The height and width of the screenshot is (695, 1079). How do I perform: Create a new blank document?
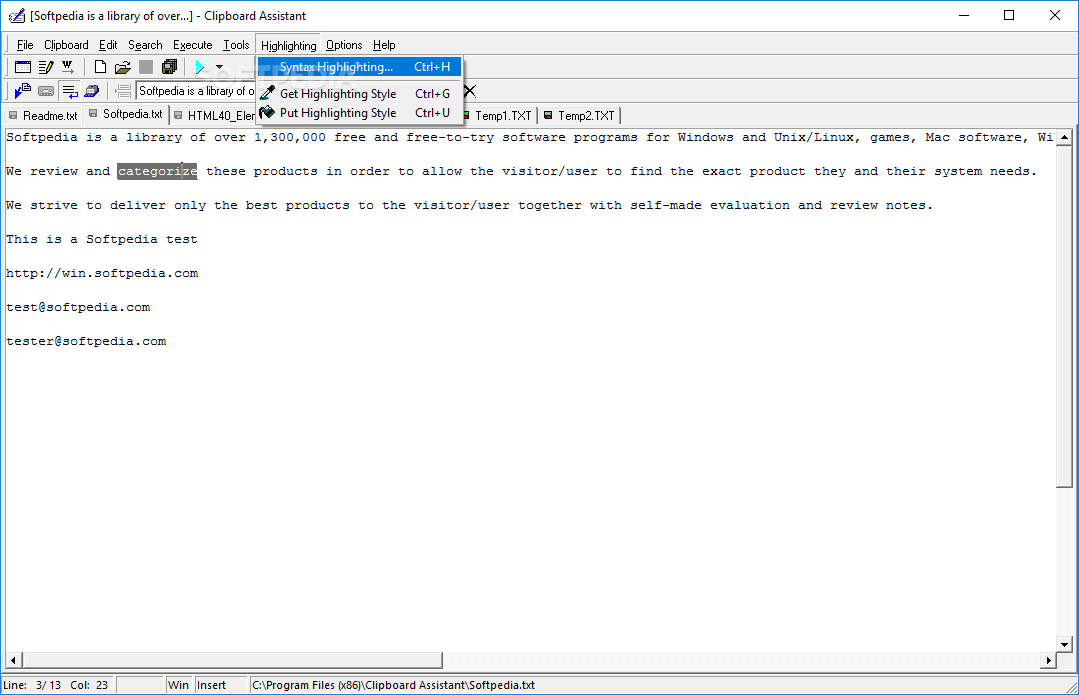click(100, 67)
